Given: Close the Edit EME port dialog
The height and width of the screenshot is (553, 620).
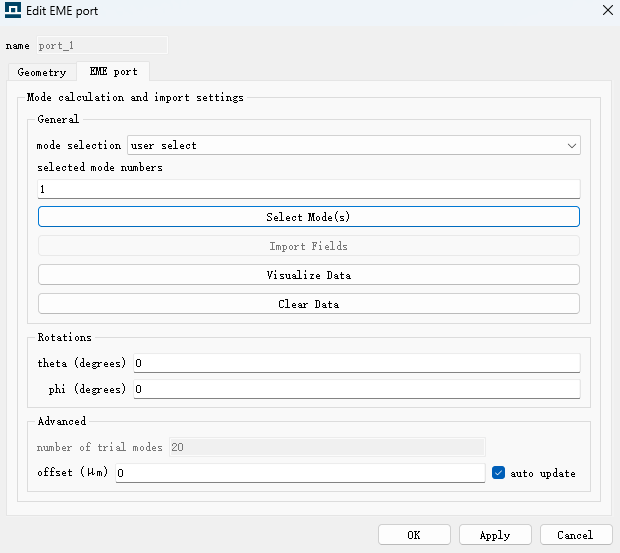Looking at the screenshot, I should click(x=608, y=10).
